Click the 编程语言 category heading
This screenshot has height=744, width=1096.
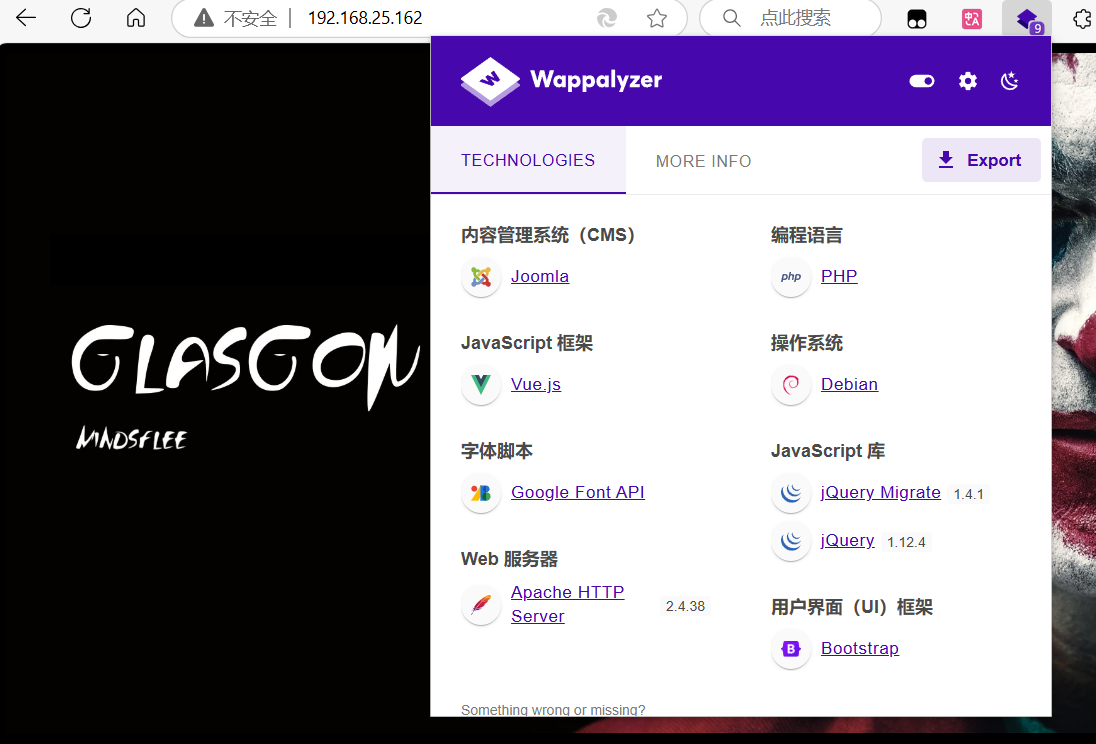(x=807, y=235)
